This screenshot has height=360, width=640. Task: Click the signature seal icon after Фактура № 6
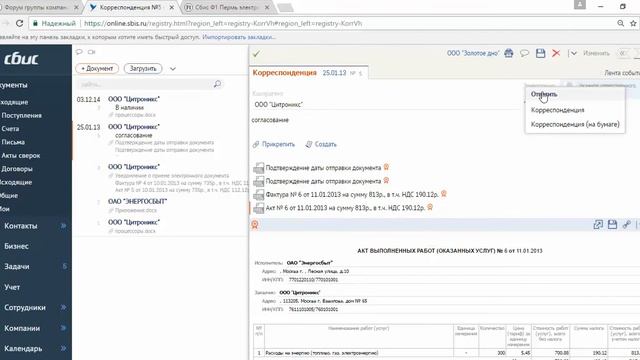tap(444, 194)
